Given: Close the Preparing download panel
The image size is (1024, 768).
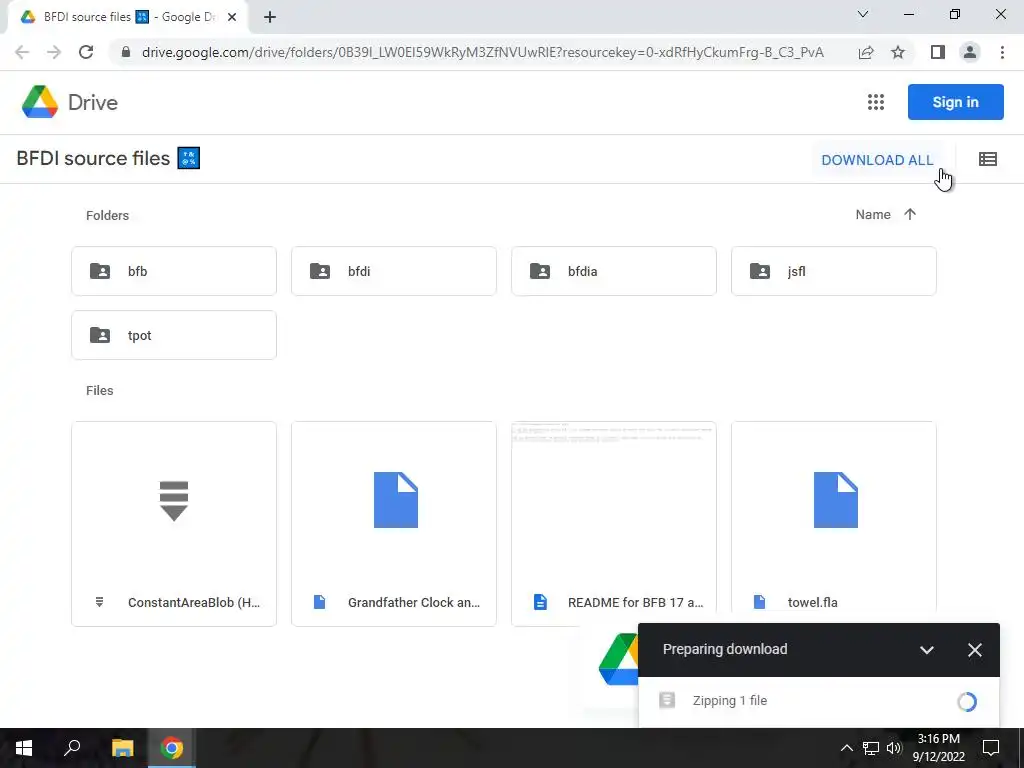Looking at the screenshot, I should pyautogui.click(x=974, y=650).
